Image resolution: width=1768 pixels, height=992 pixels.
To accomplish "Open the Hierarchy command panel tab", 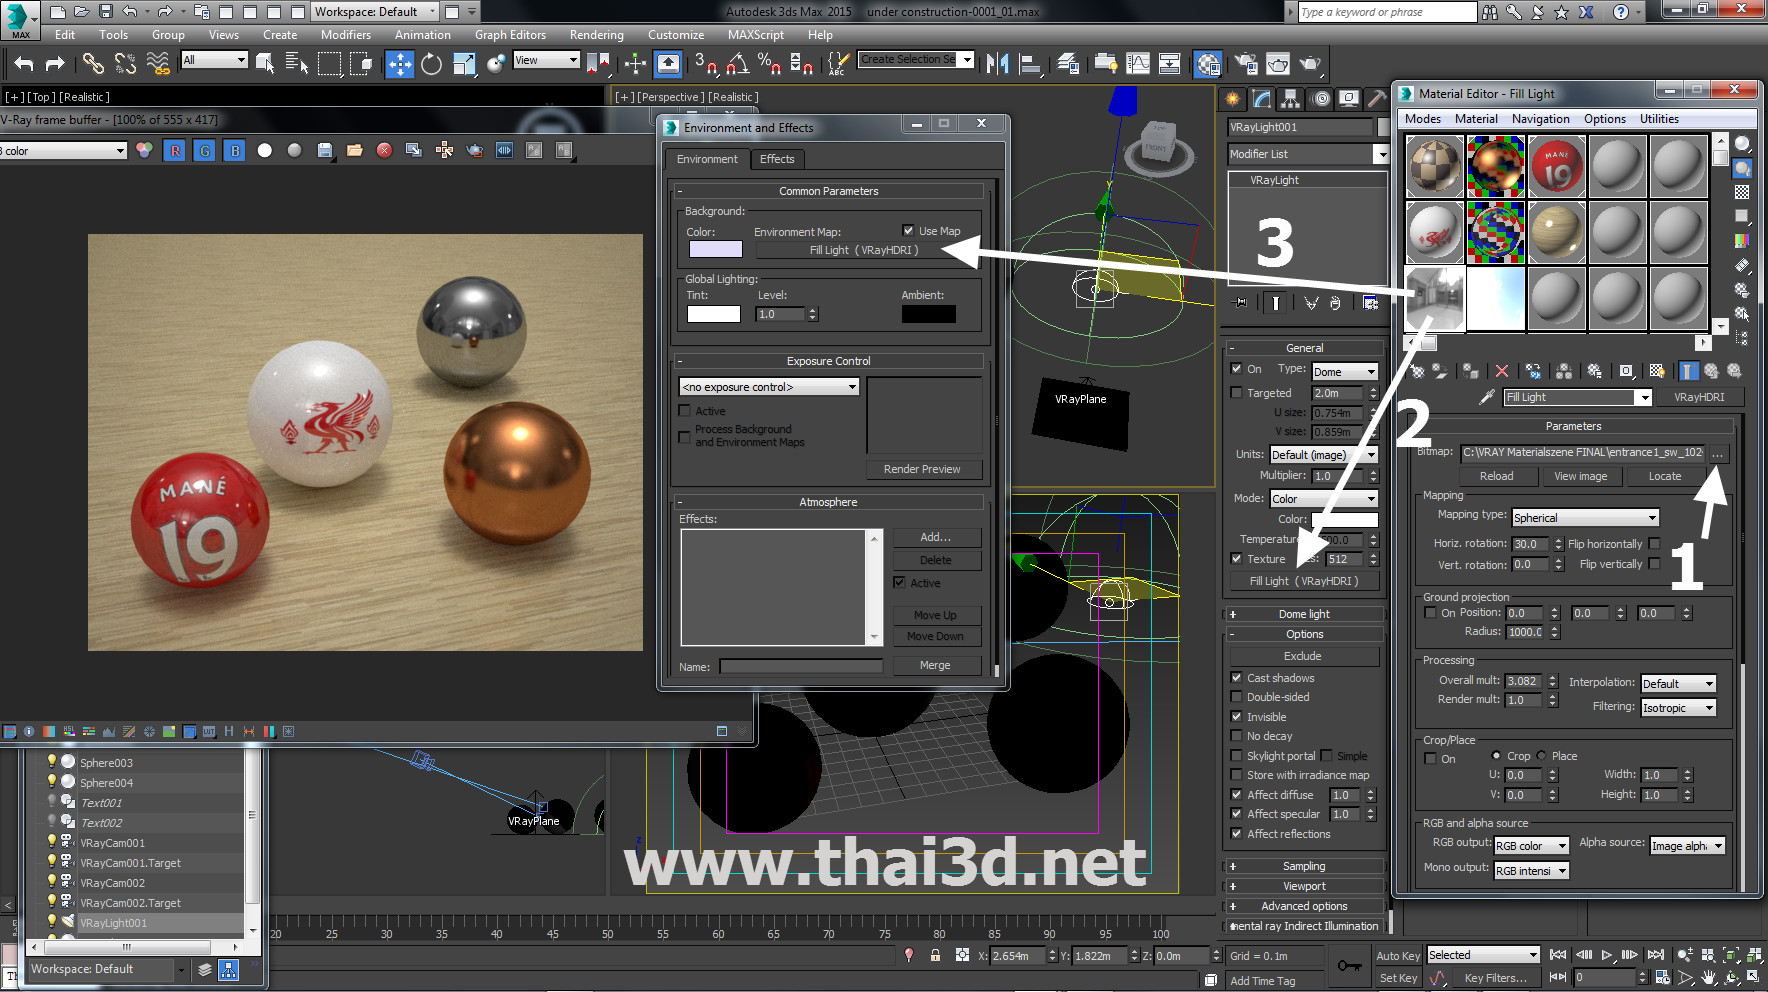I will (1291, 99).
